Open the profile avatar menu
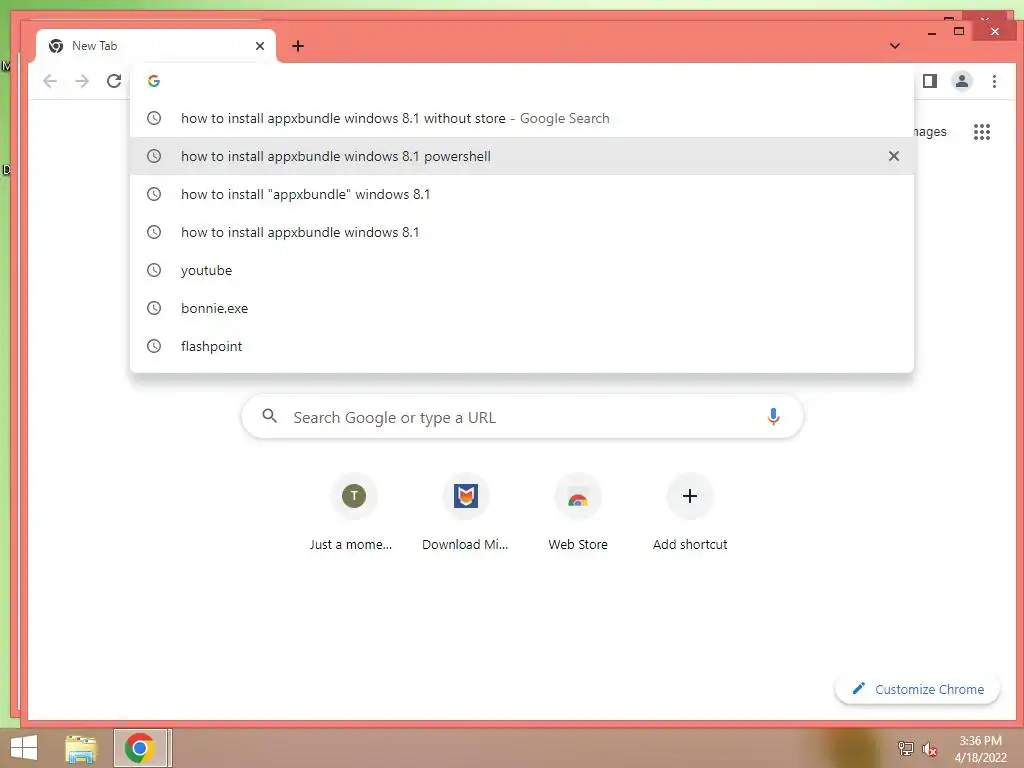Viewport: 1024px width, 768px height. 961,81
